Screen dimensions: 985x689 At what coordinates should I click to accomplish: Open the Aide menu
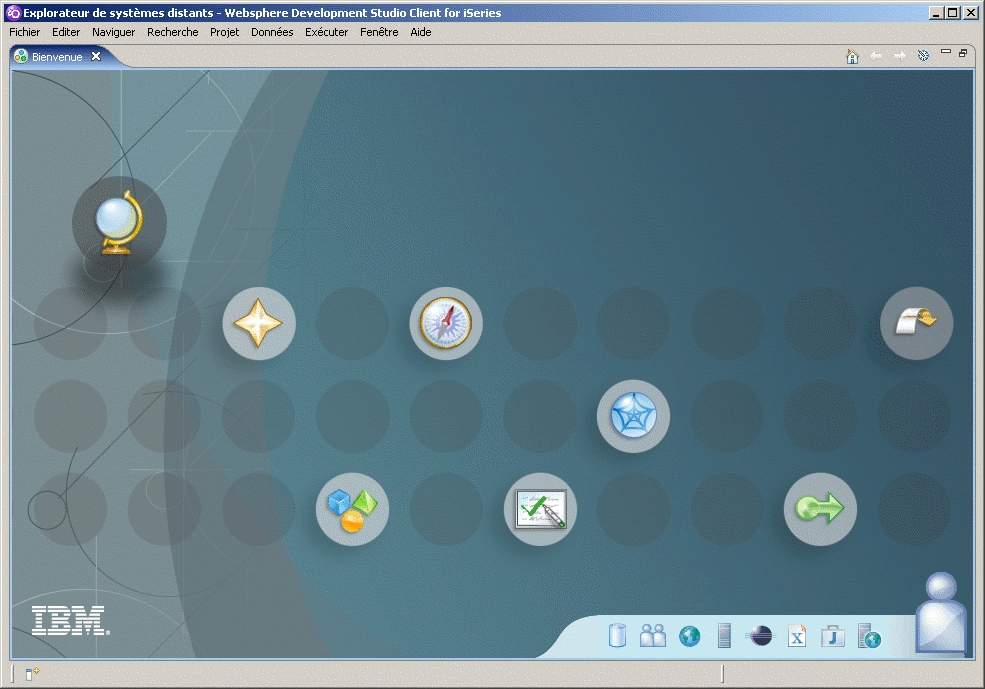click(x=420, y=32)
